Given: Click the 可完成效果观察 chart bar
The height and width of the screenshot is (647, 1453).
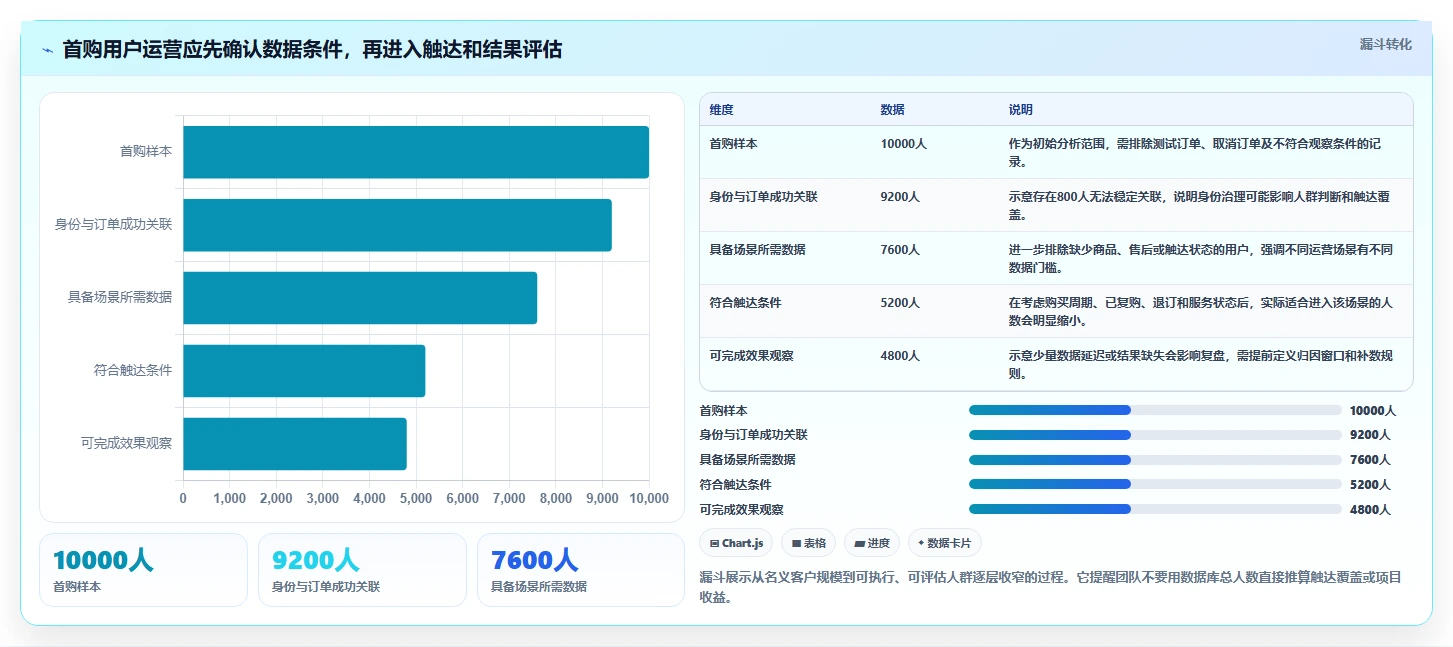Looking at the screenshot, I should (295, 444).
